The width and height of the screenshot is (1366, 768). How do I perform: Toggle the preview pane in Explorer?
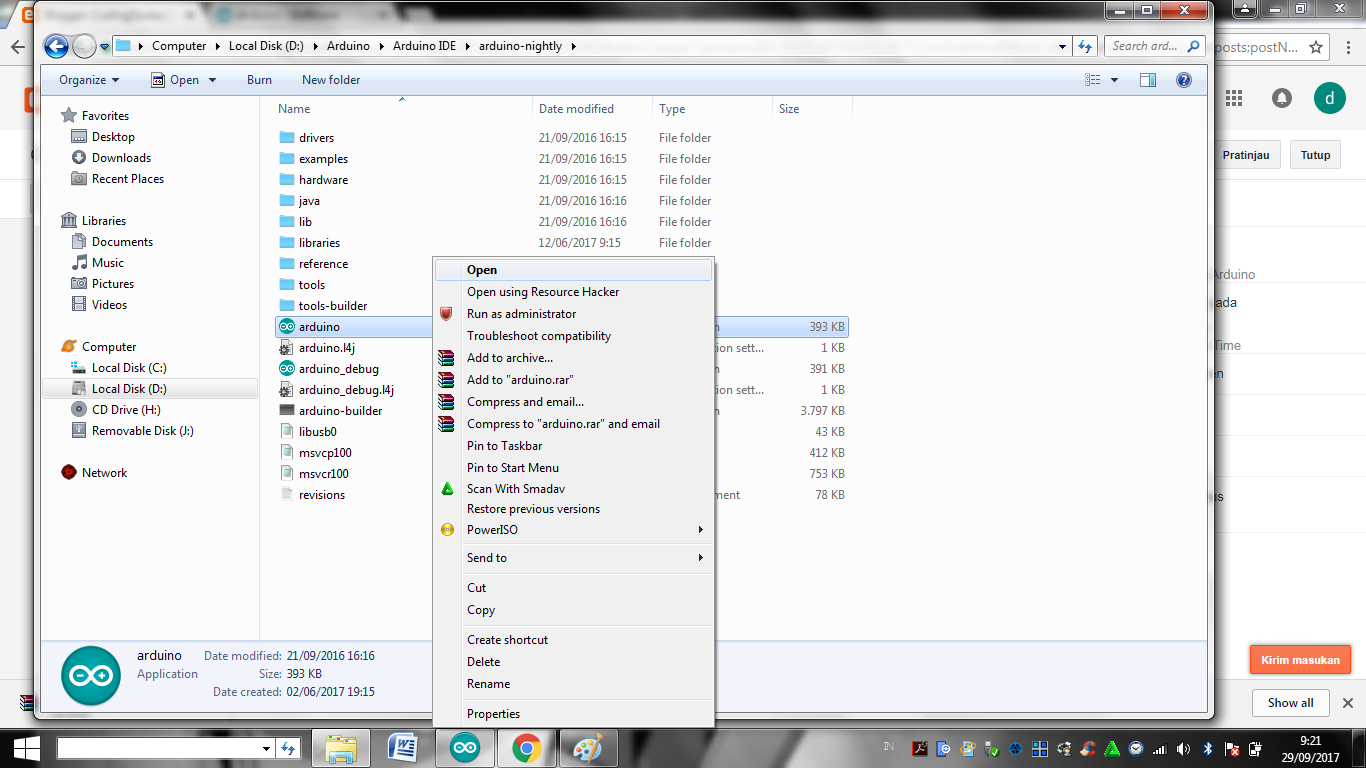point(1148,79)
